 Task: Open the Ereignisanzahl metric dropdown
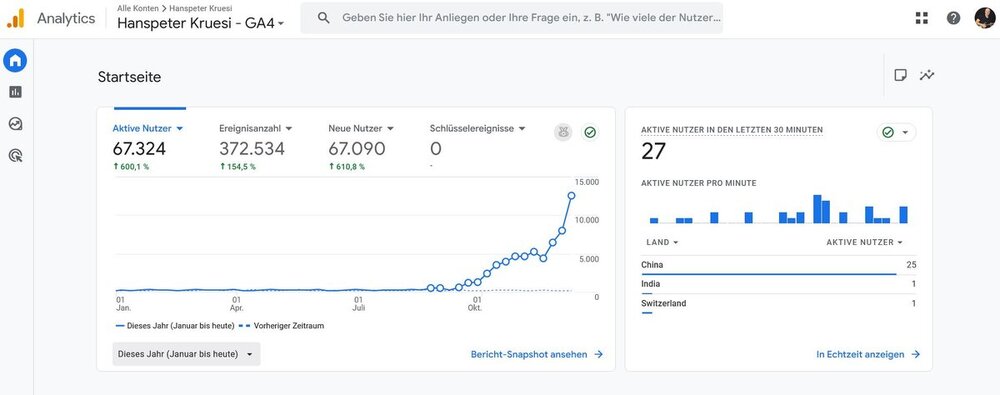pyautogui.click(x=256, y=128)
